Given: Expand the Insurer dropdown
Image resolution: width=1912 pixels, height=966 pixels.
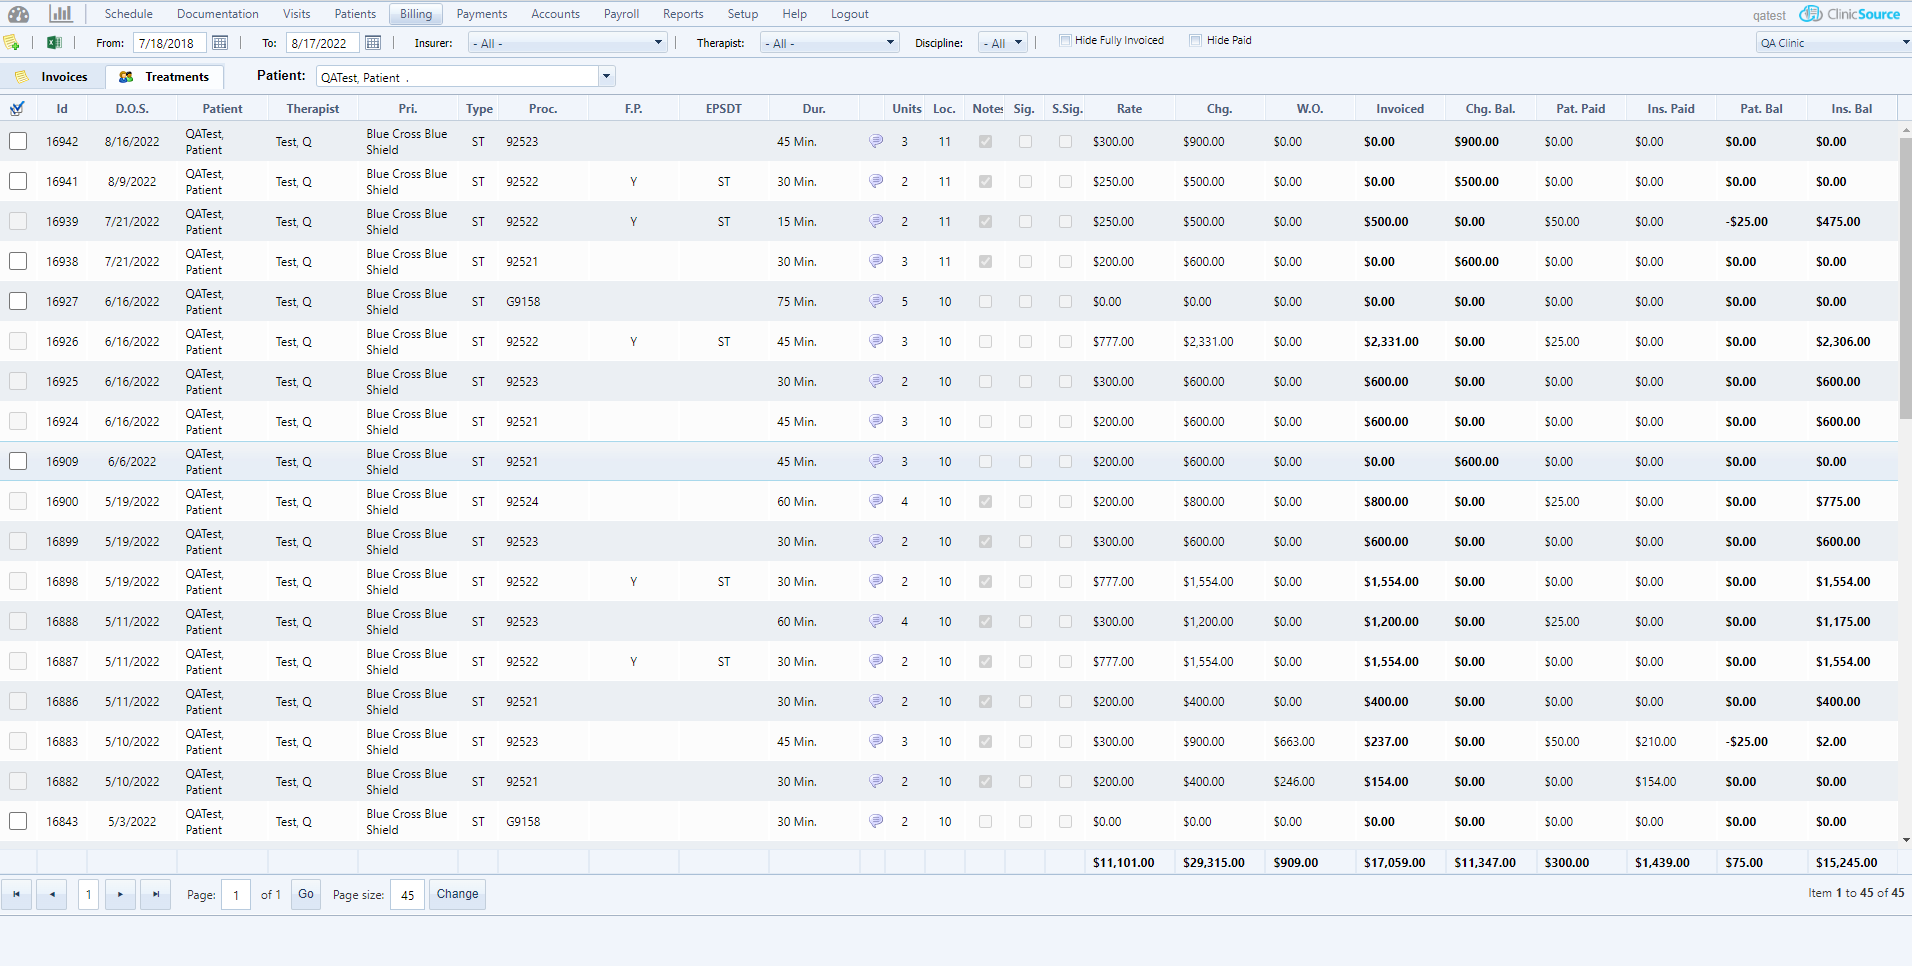Looking at the screenshot, I should point(658,43).
